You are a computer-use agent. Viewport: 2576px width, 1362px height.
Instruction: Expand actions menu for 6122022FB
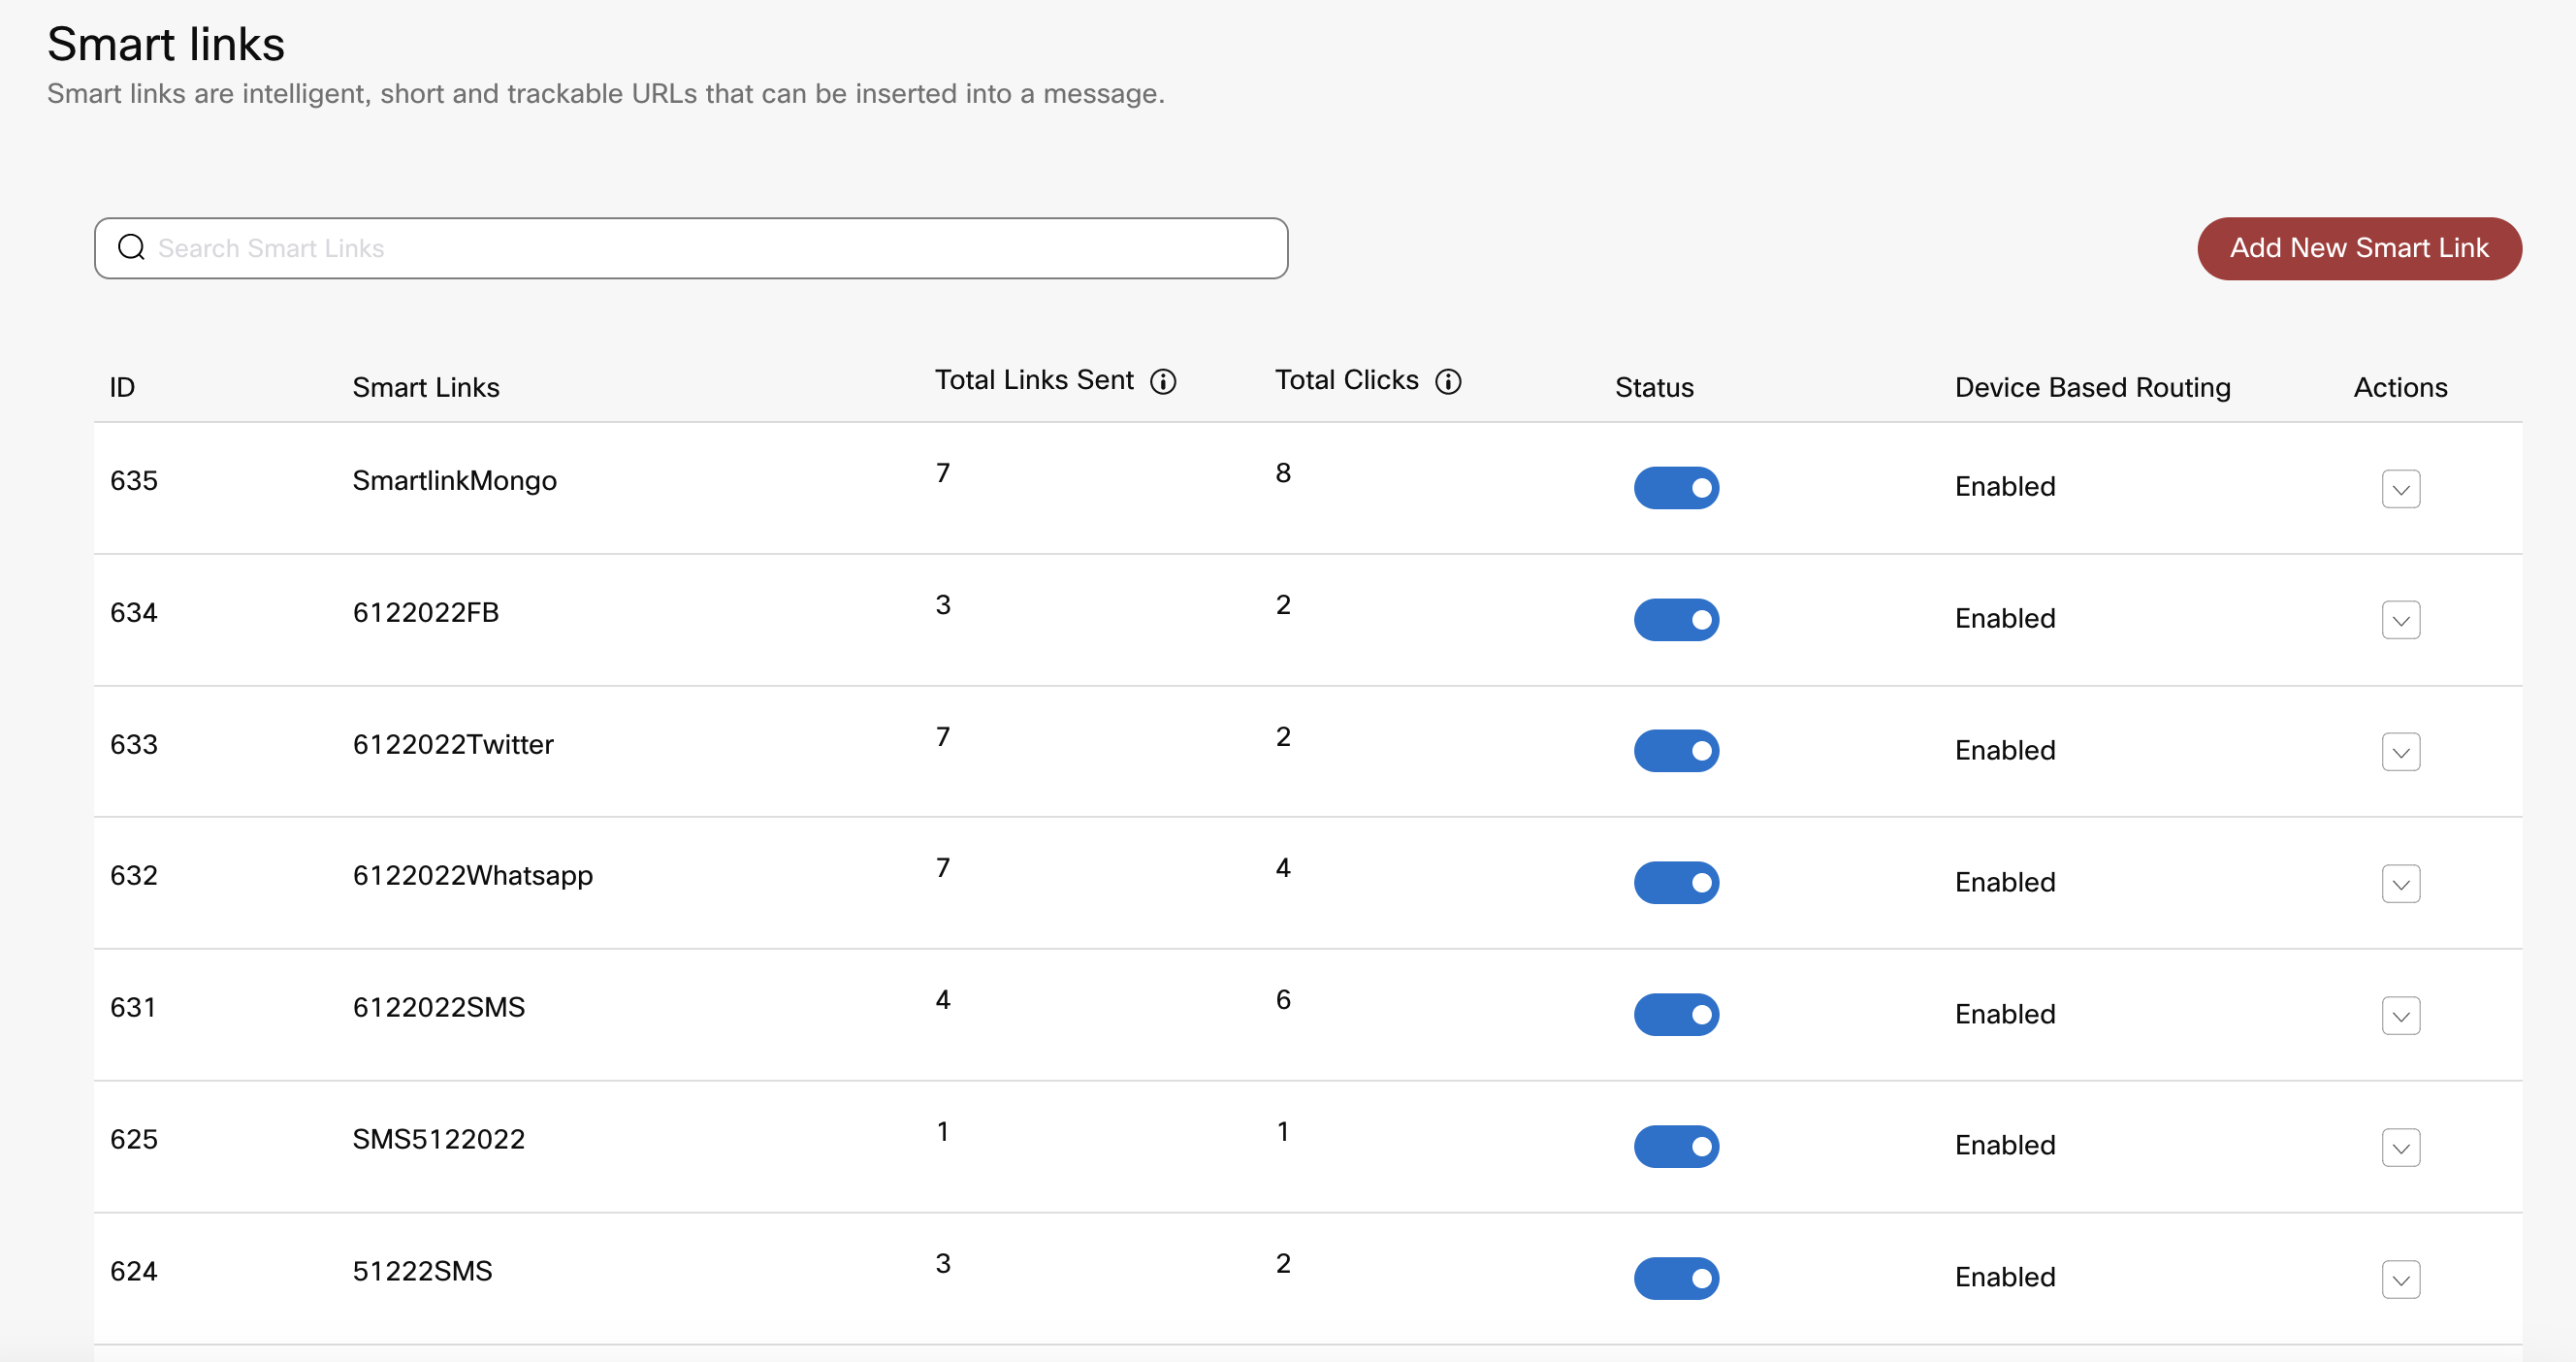(x=2400, y=620)
